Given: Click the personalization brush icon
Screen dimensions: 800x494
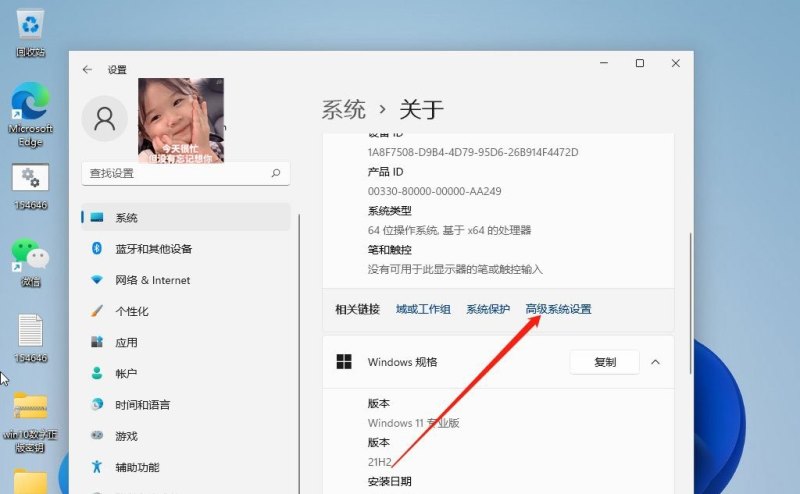Looking at the screenshot, I should click(97, 311).
